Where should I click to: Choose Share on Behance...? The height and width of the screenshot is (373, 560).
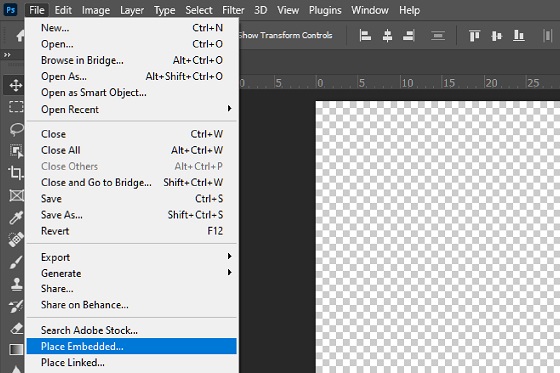coord(132,304)
